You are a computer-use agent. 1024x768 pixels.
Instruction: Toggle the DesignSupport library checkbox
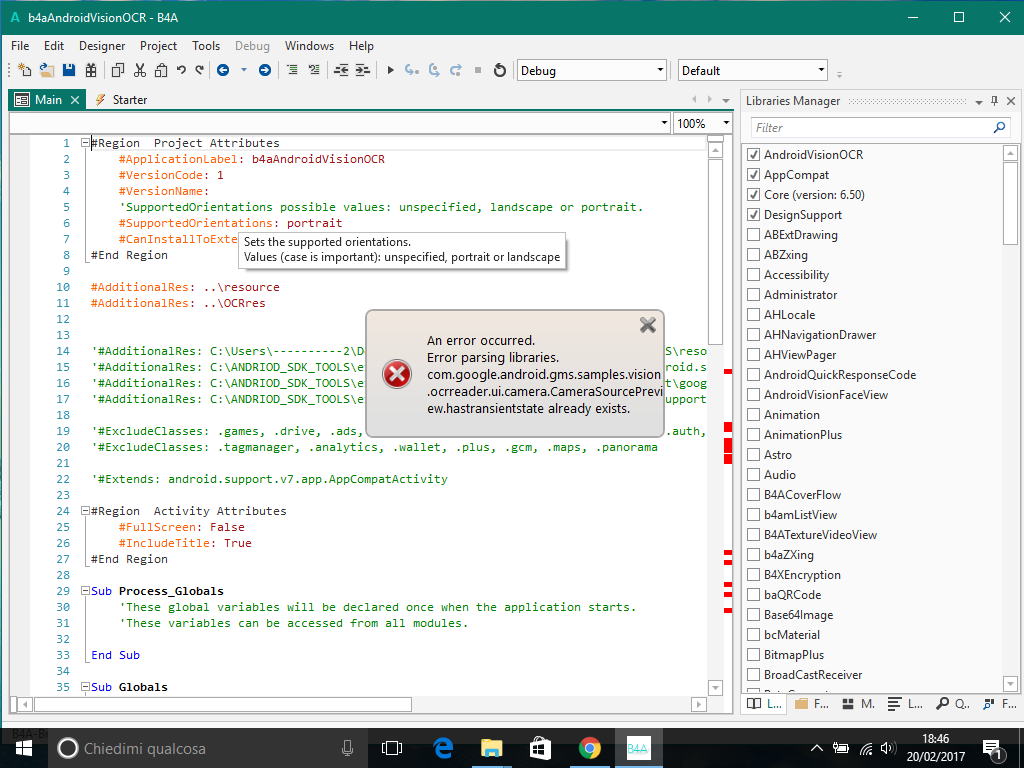click(754, 215)
